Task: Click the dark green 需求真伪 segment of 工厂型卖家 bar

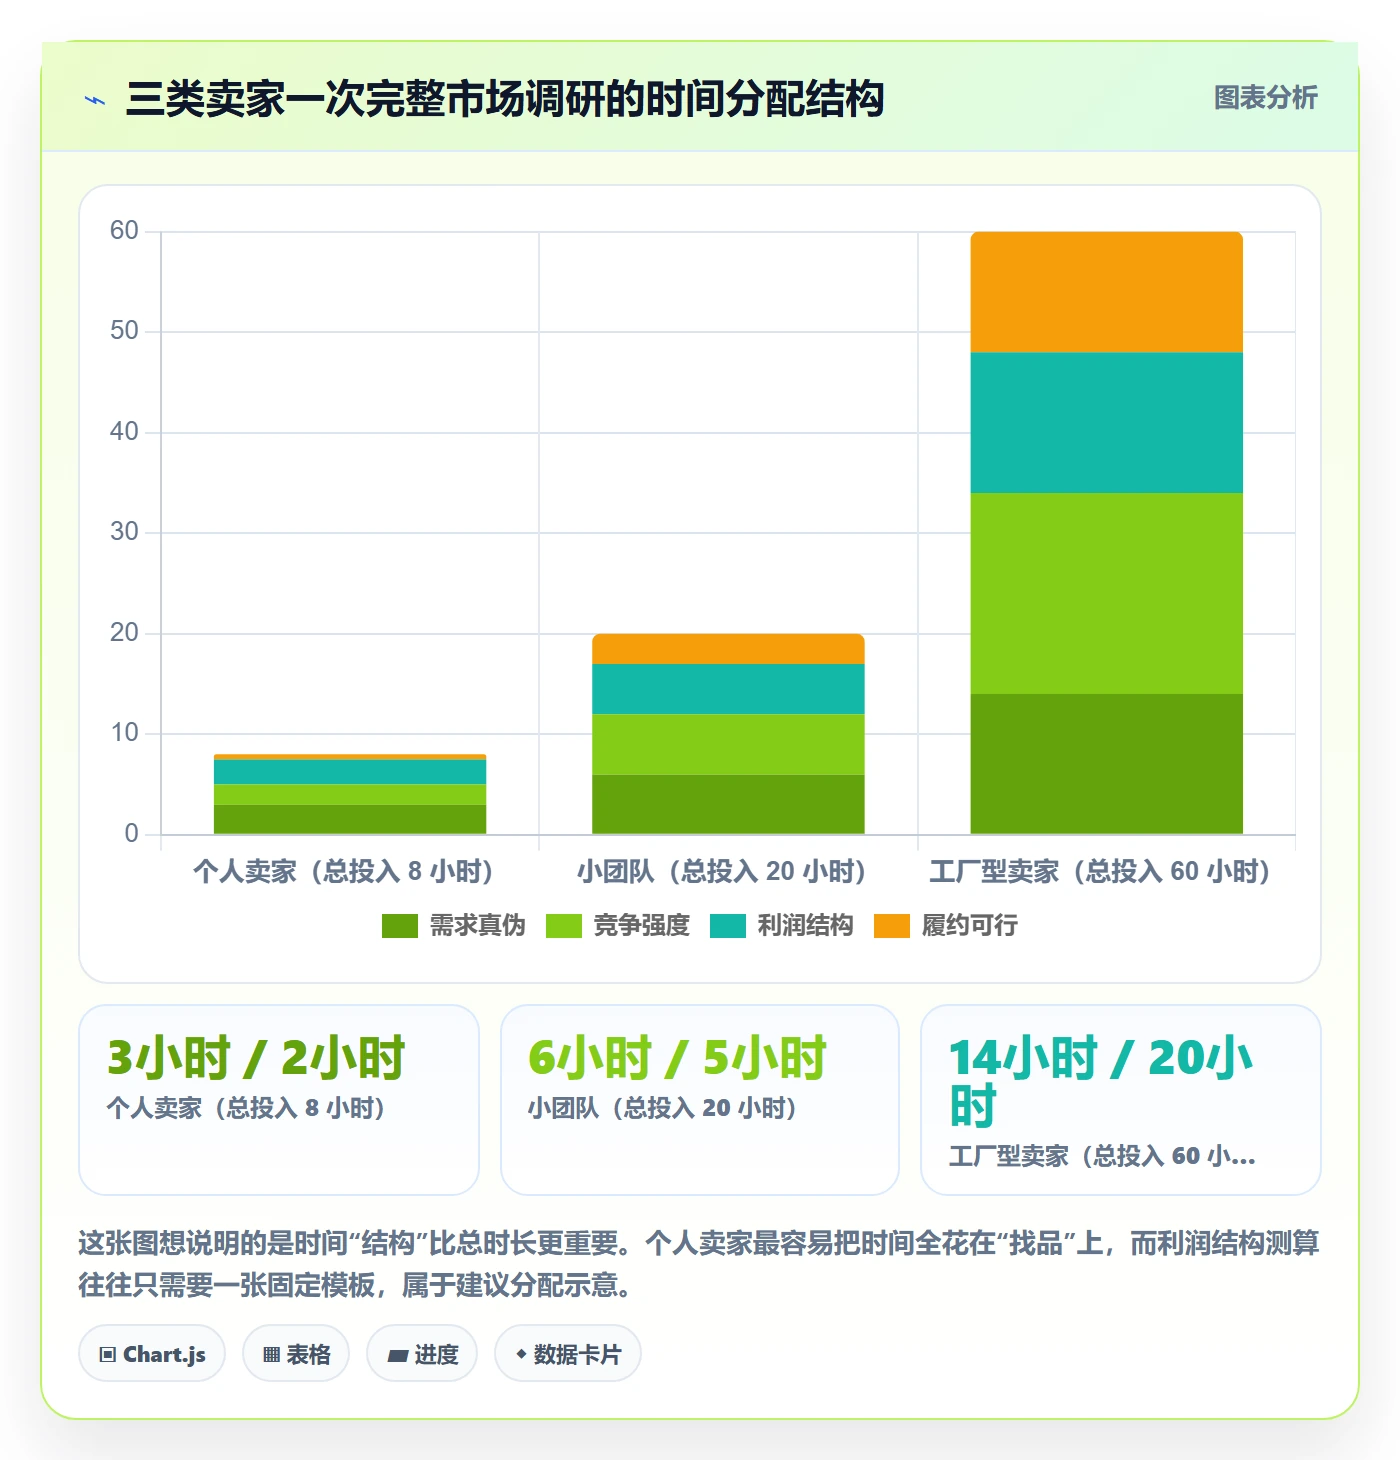Action: [x=1106, y=764]
